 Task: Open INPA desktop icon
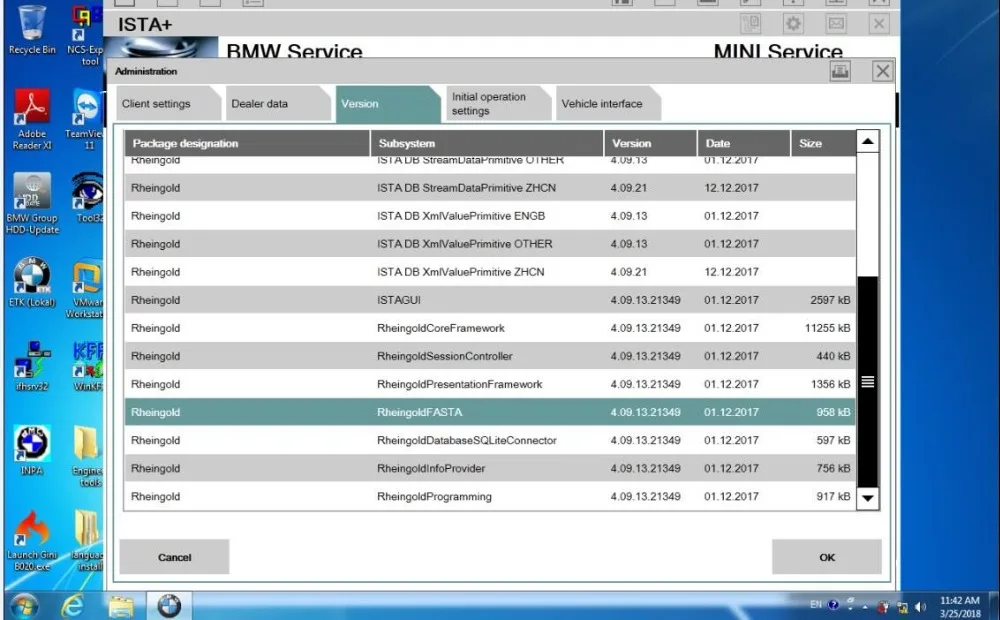(x=32, y=450)
